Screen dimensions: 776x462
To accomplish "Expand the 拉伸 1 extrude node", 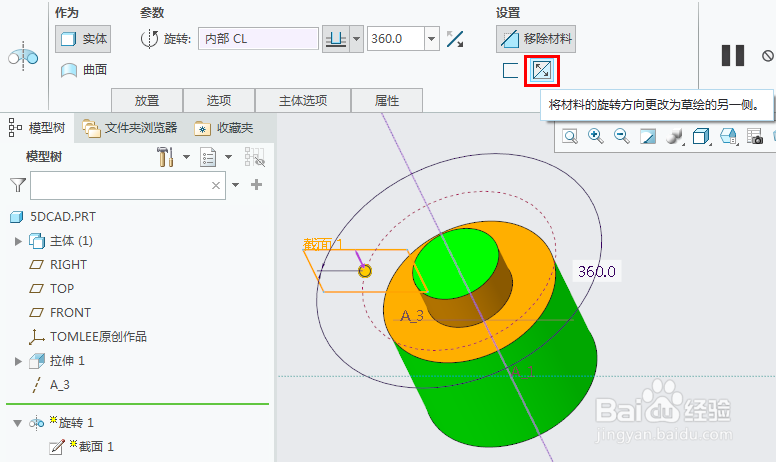I will pos(18,362).
